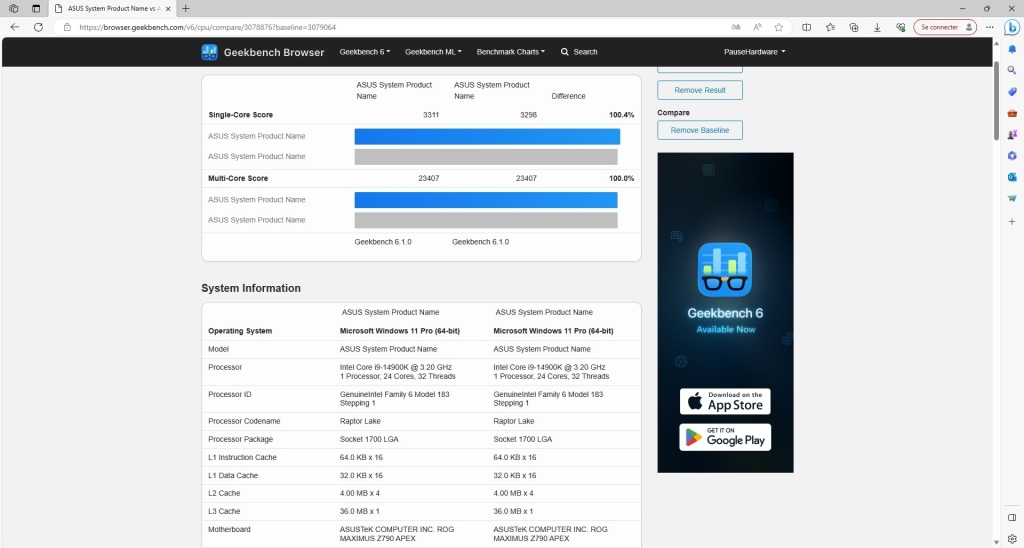Expand Geekbench ML dropdown menu
This screenshot has width=1024, height=548.
pos(433,52)
